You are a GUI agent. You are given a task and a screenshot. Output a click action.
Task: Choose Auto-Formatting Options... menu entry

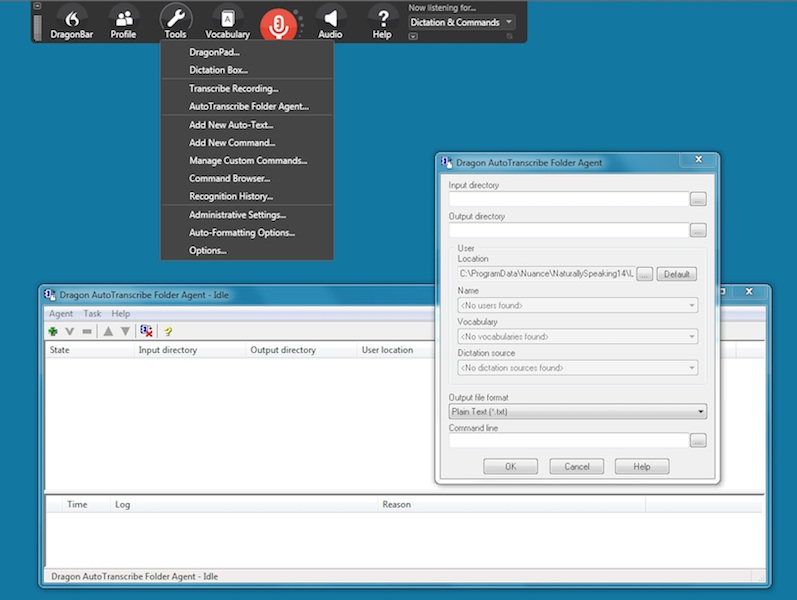(x=242, y=233)
